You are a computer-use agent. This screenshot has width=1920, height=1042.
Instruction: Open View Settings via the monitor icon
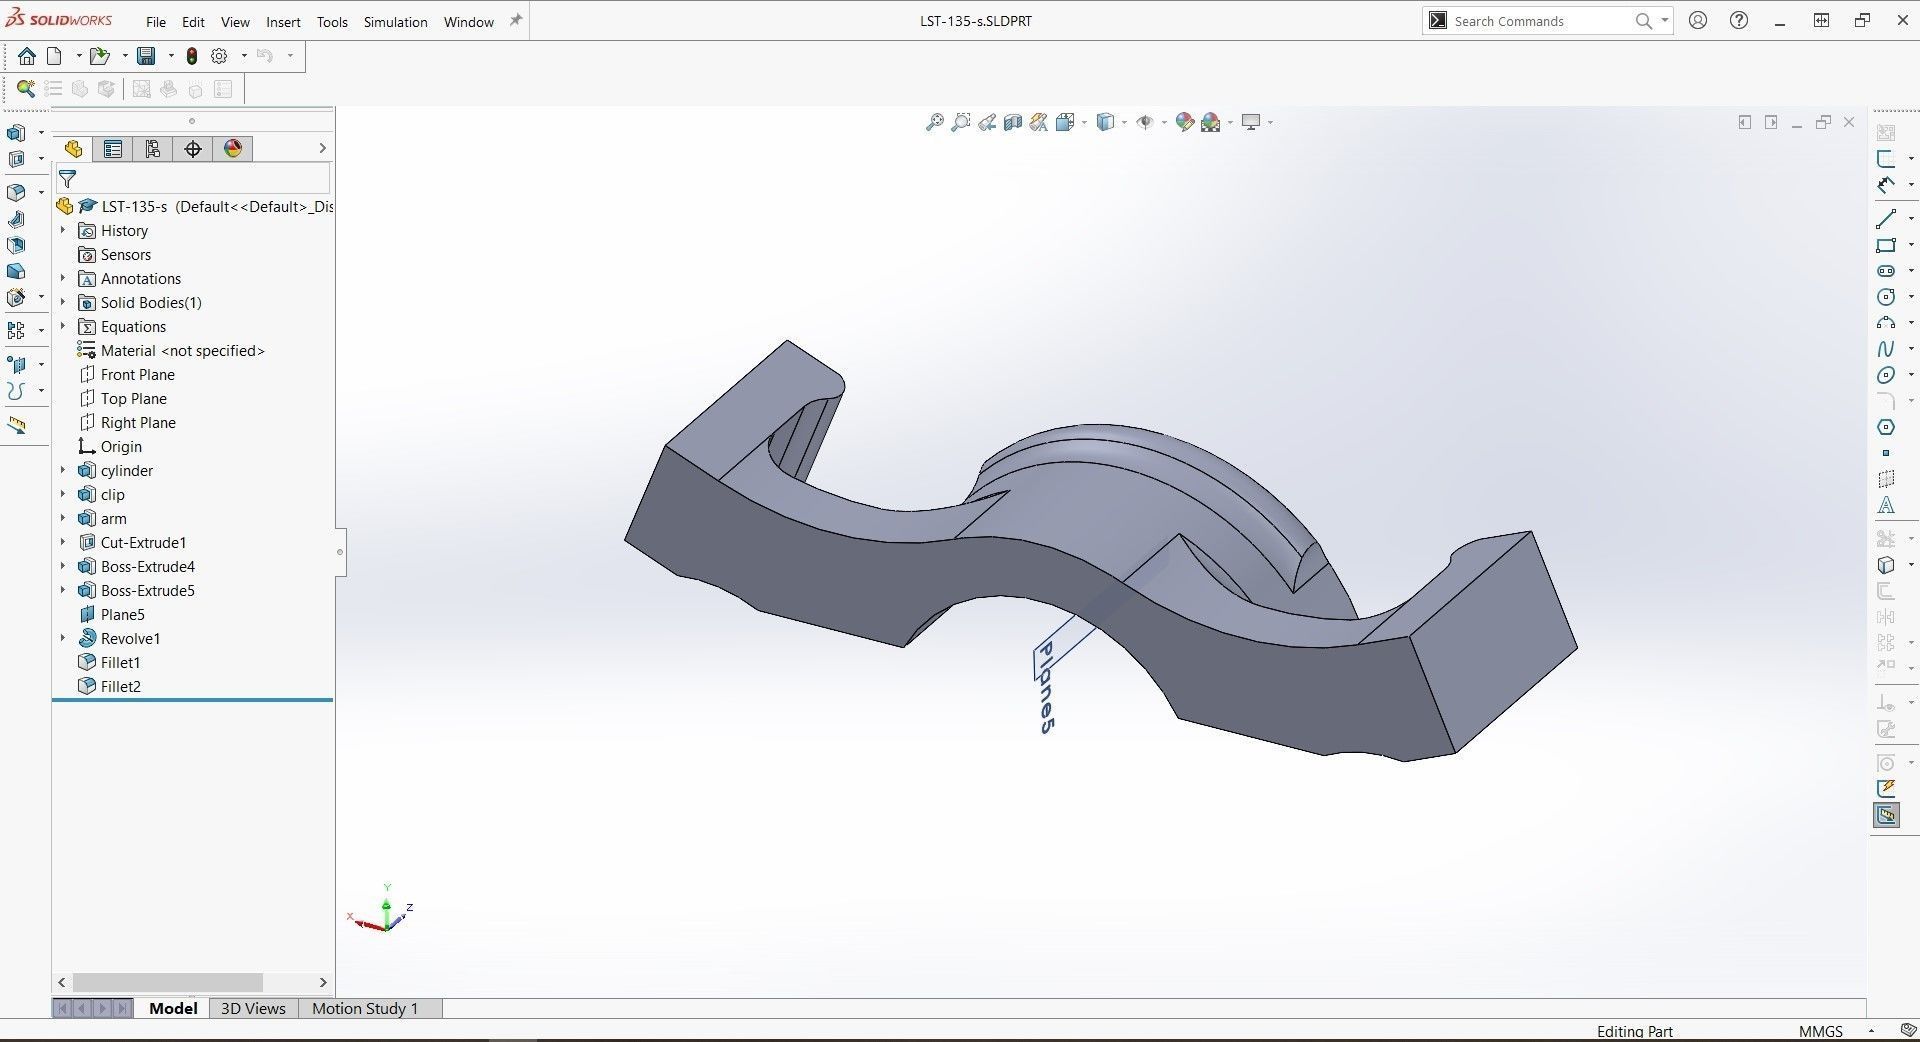tap(1253, 122)
